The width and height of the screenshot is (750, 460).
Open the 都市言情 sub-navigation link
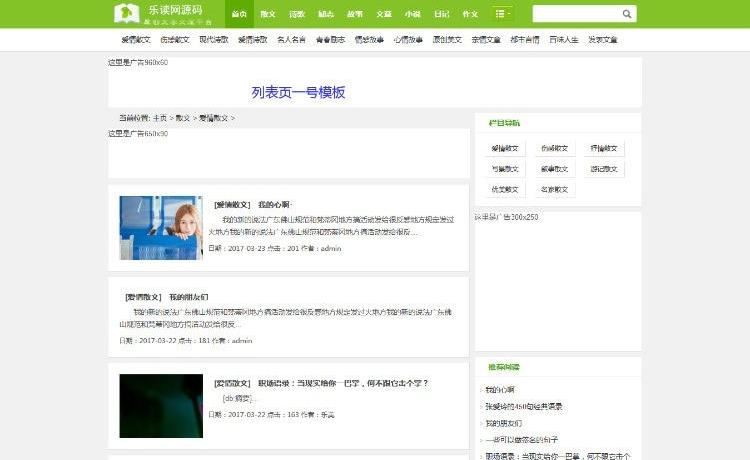click(525, 40)
